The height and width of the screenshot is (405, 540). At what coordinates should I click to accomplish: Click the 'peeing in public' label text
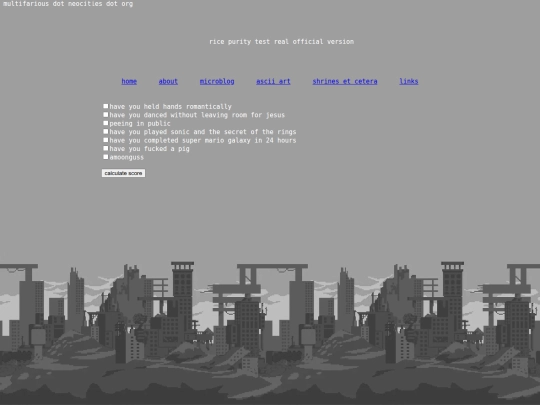tap(140, 124)
